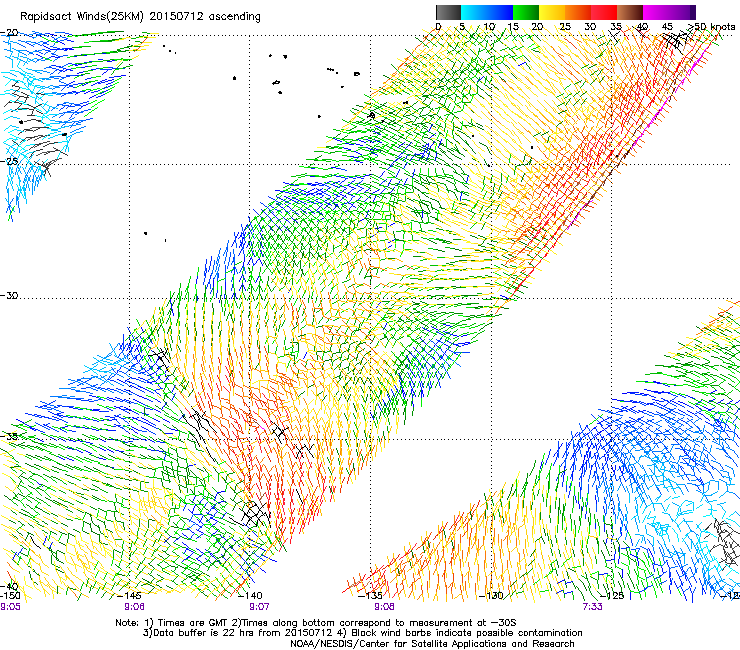Select the green 15-20 knots color segment
This screenshot has width=740, height=650.
click(x=526, y=12)
